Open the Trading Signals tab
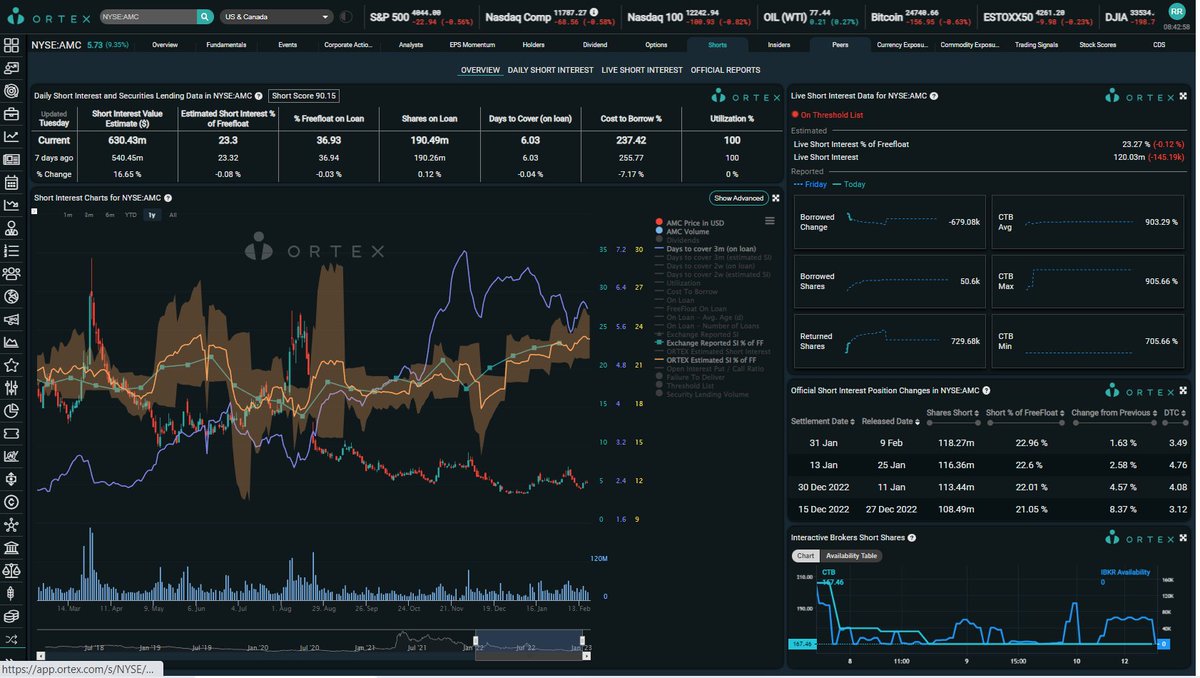Screen dimensions: 1200x678 point(1036,45)
